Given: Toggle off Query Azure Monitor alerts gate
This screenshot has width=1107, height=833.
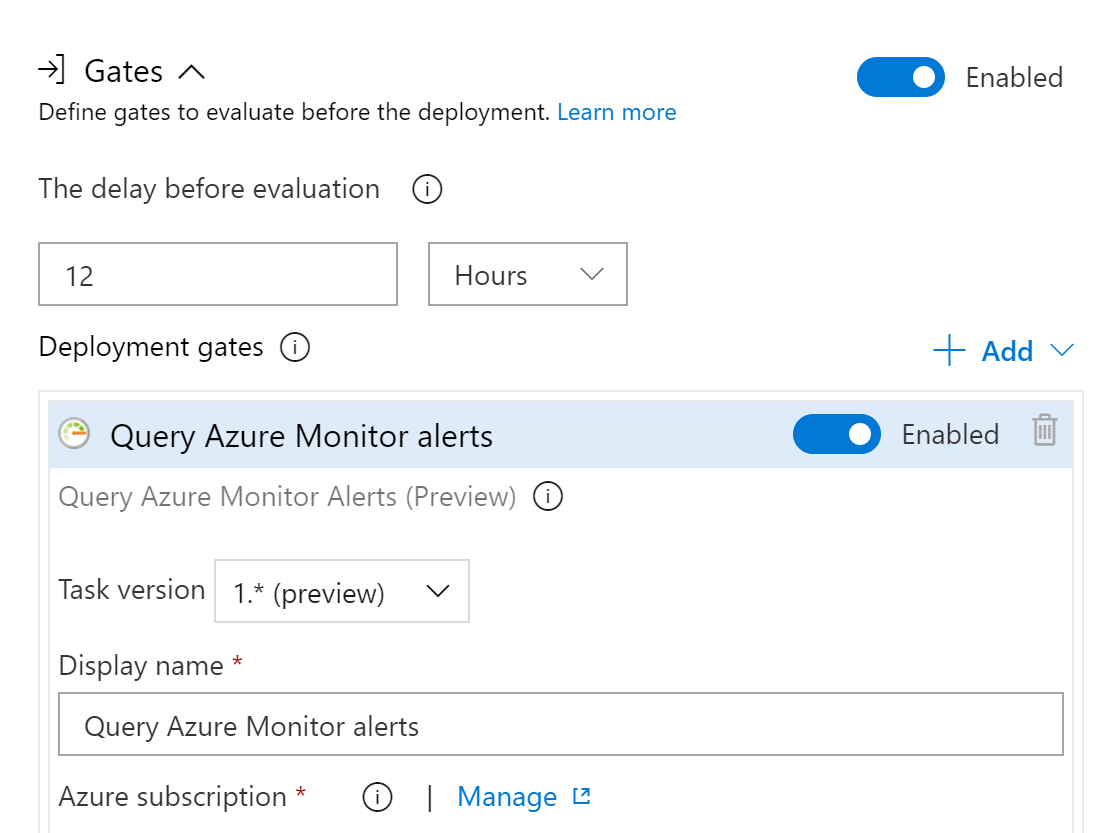Looking at the screenshot, I should [x=837, y=434].
